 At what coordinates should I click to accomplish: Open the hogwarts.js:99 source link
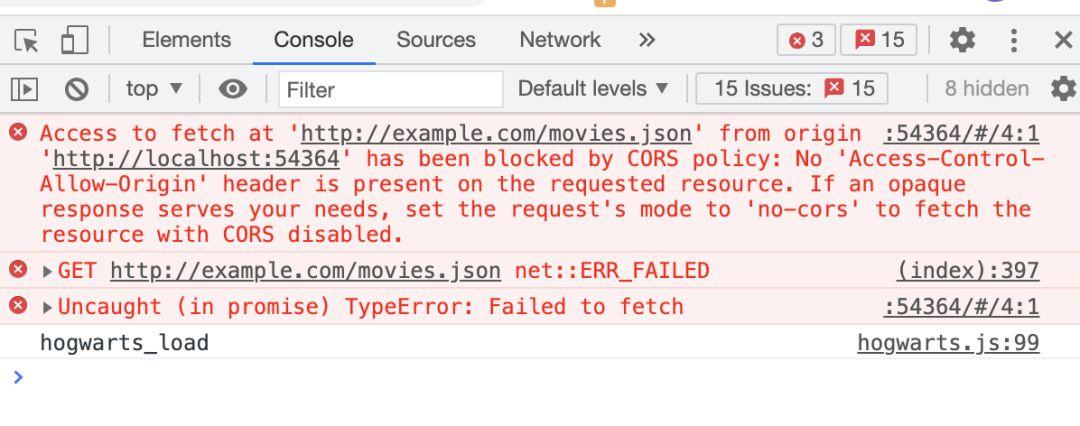click(x=947, y=344)
